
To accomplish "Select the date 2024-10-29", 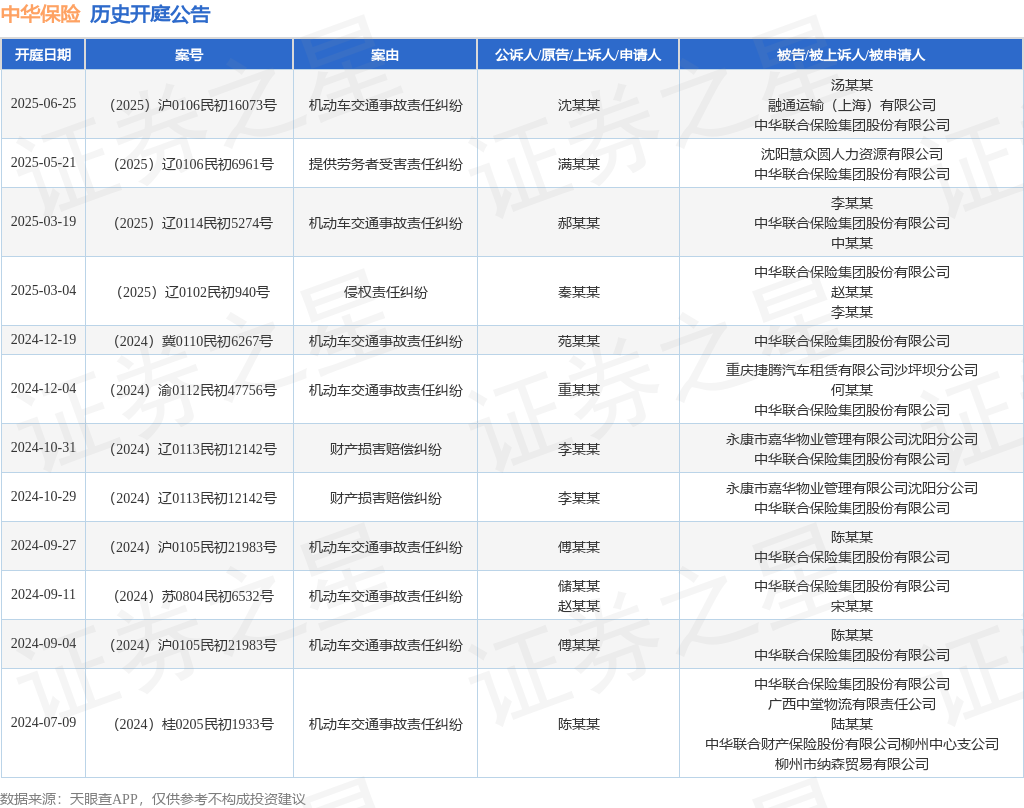I will [43, 496].
